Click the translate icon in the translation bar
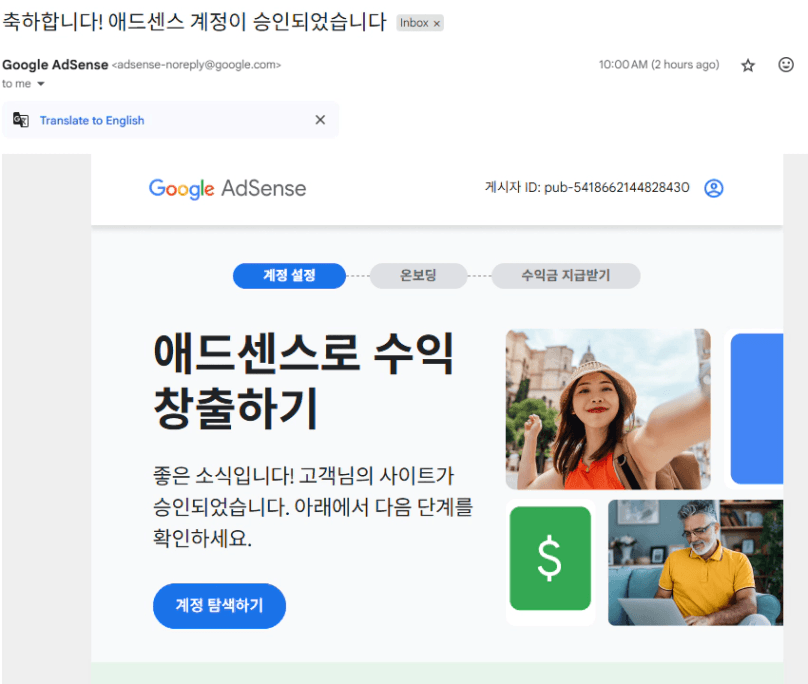 (x=21, y=120)
